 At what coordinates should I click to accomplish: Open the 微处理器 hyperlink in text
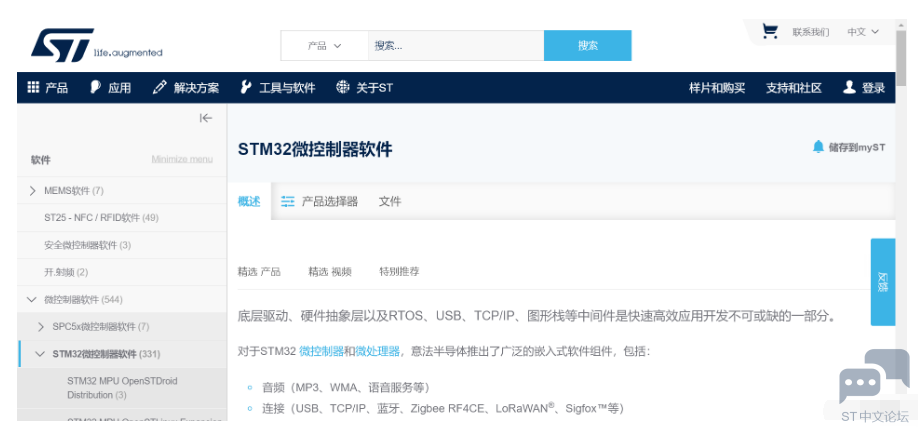click(x=378, y=352)
